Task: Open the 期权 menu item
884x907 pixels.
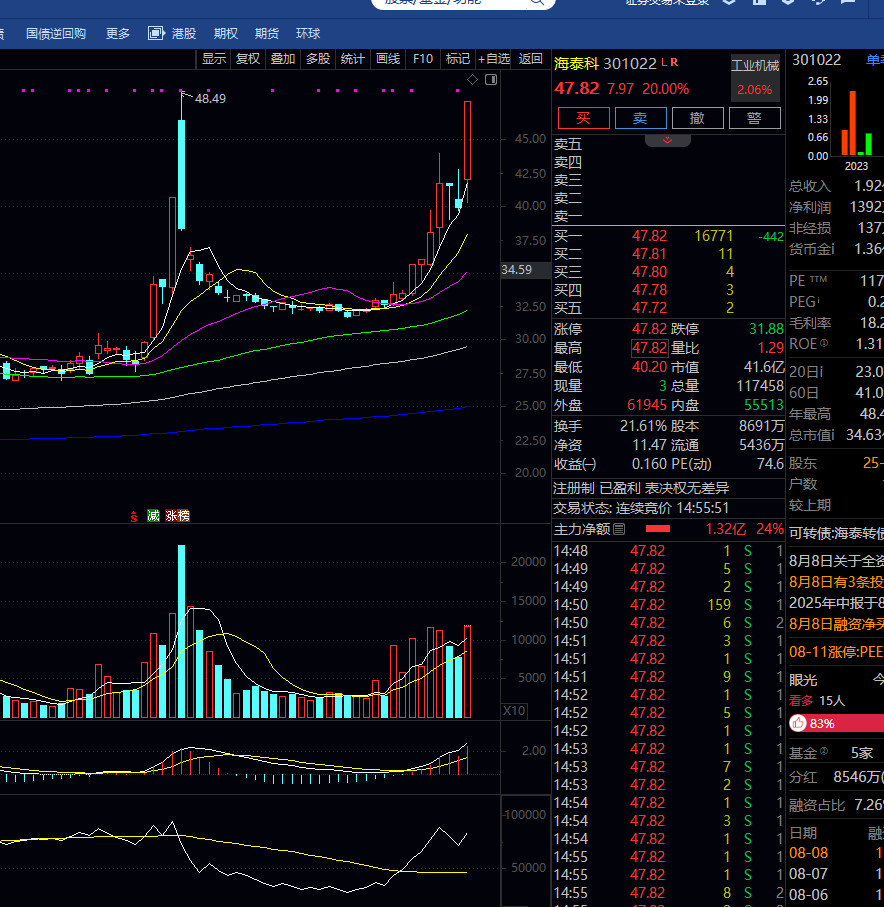Action: 226,34
